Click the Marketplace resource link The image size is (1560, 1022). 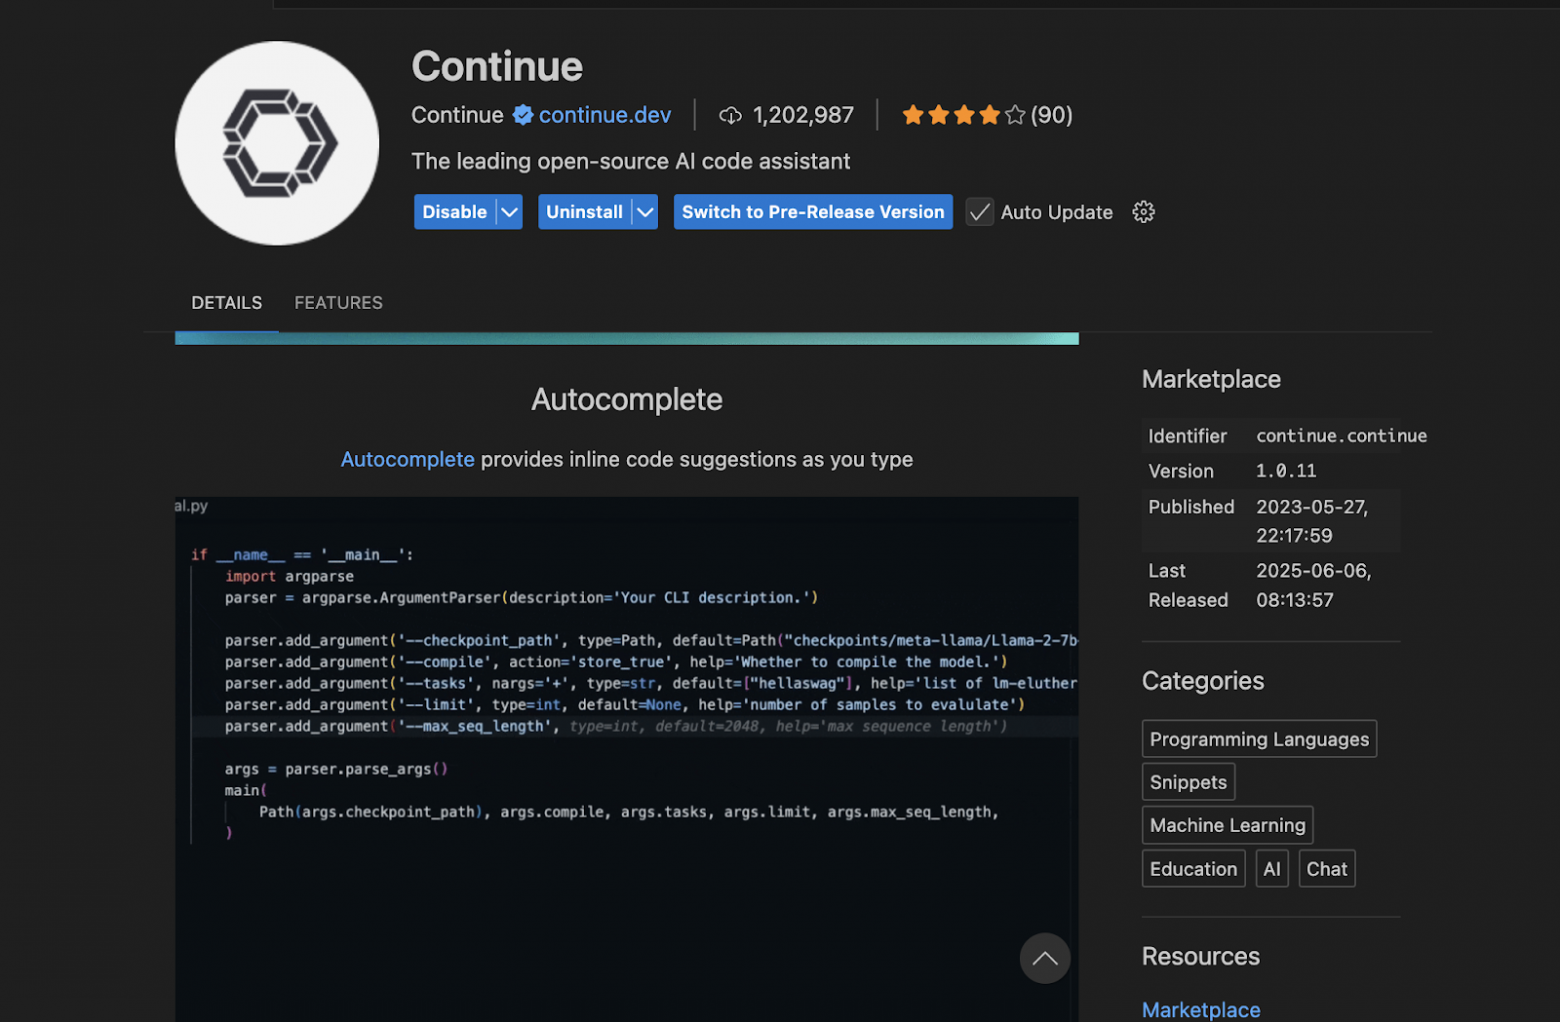[1200, 1009]
